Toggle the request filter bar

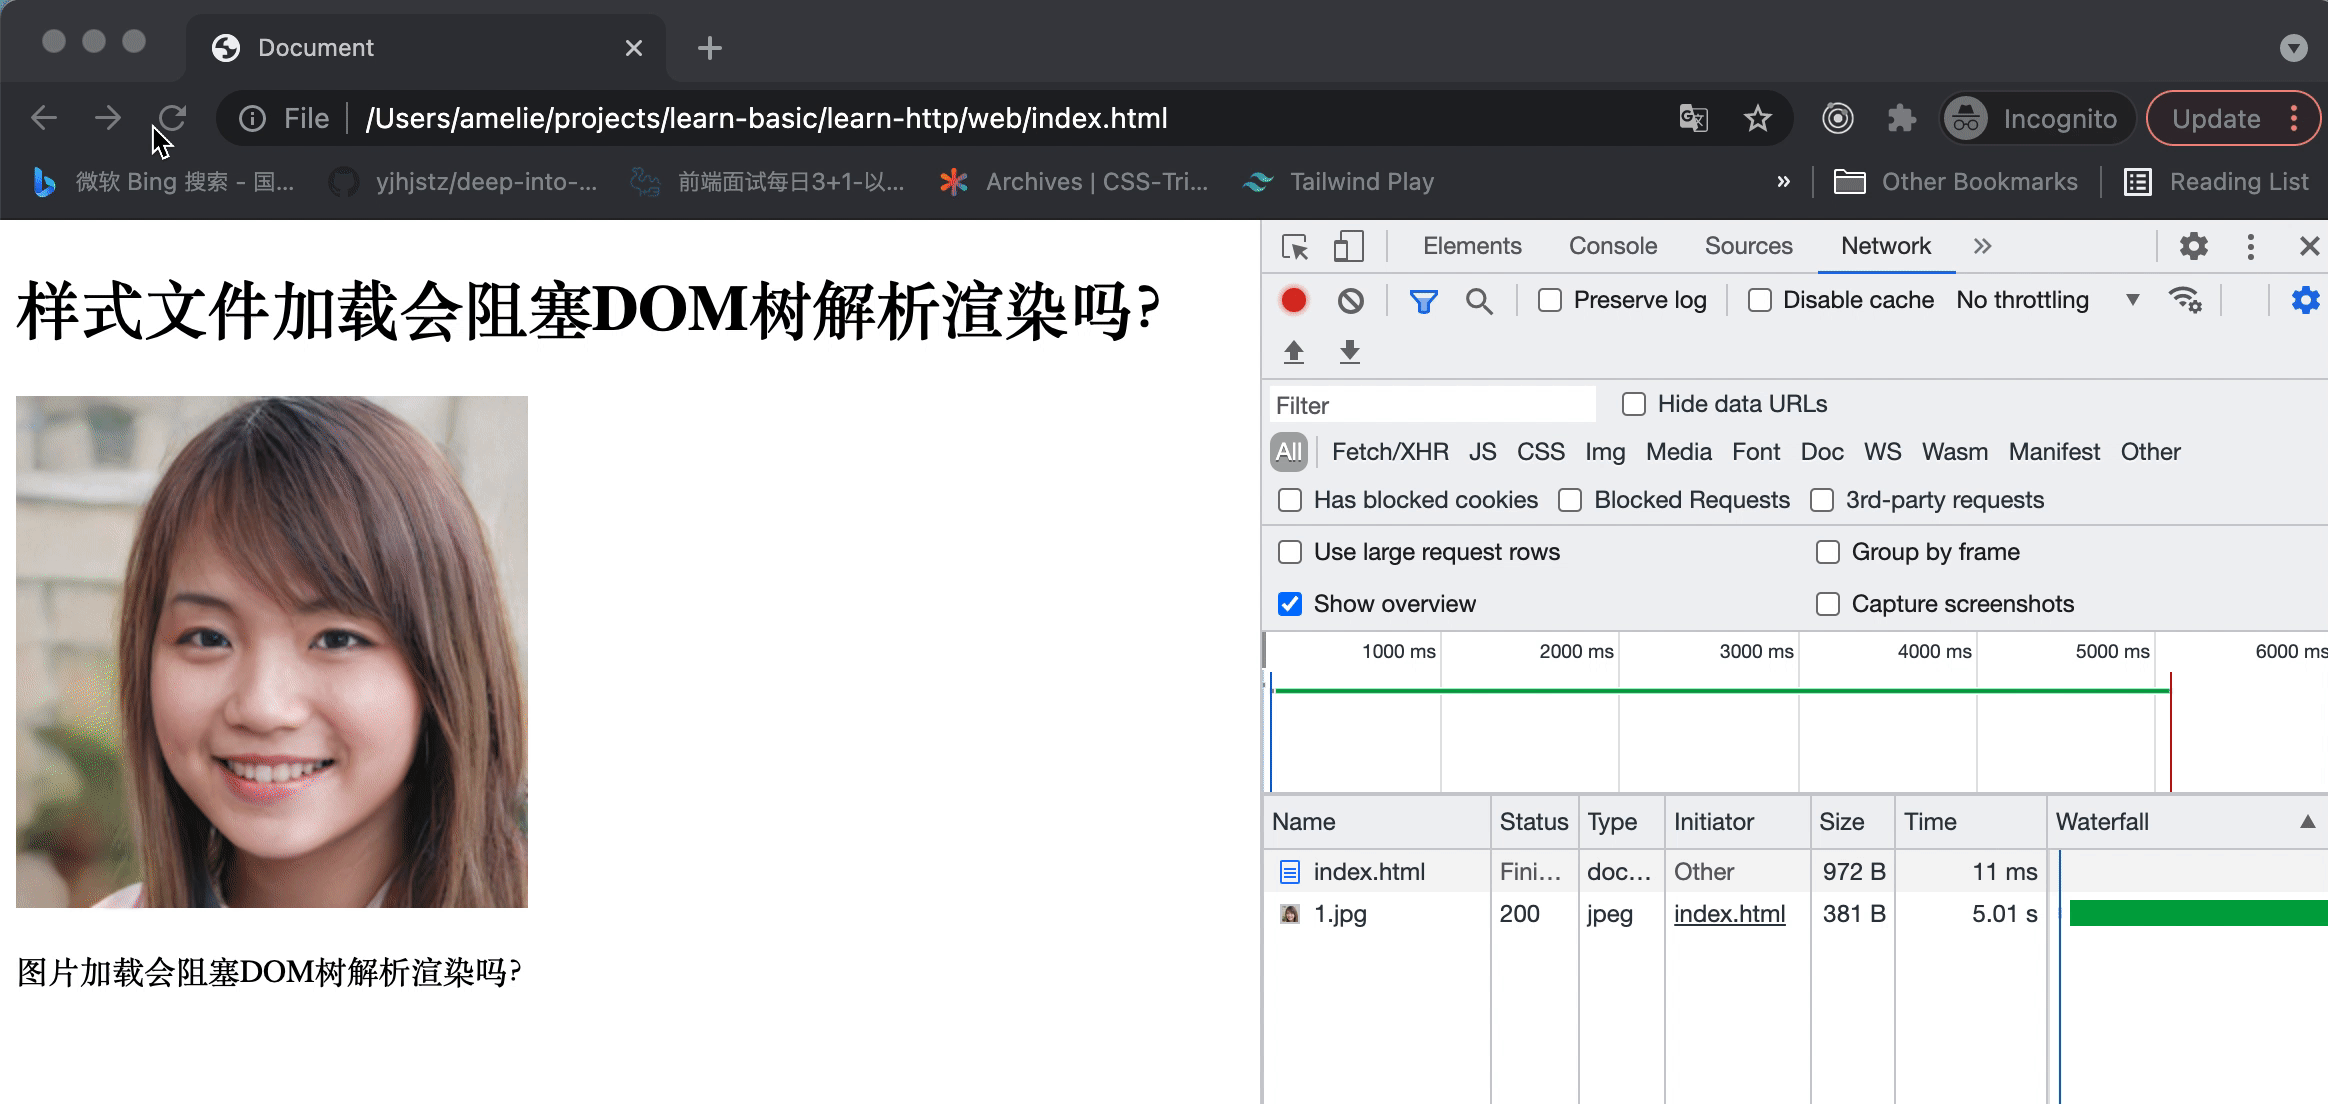[x=1424, y=299]
